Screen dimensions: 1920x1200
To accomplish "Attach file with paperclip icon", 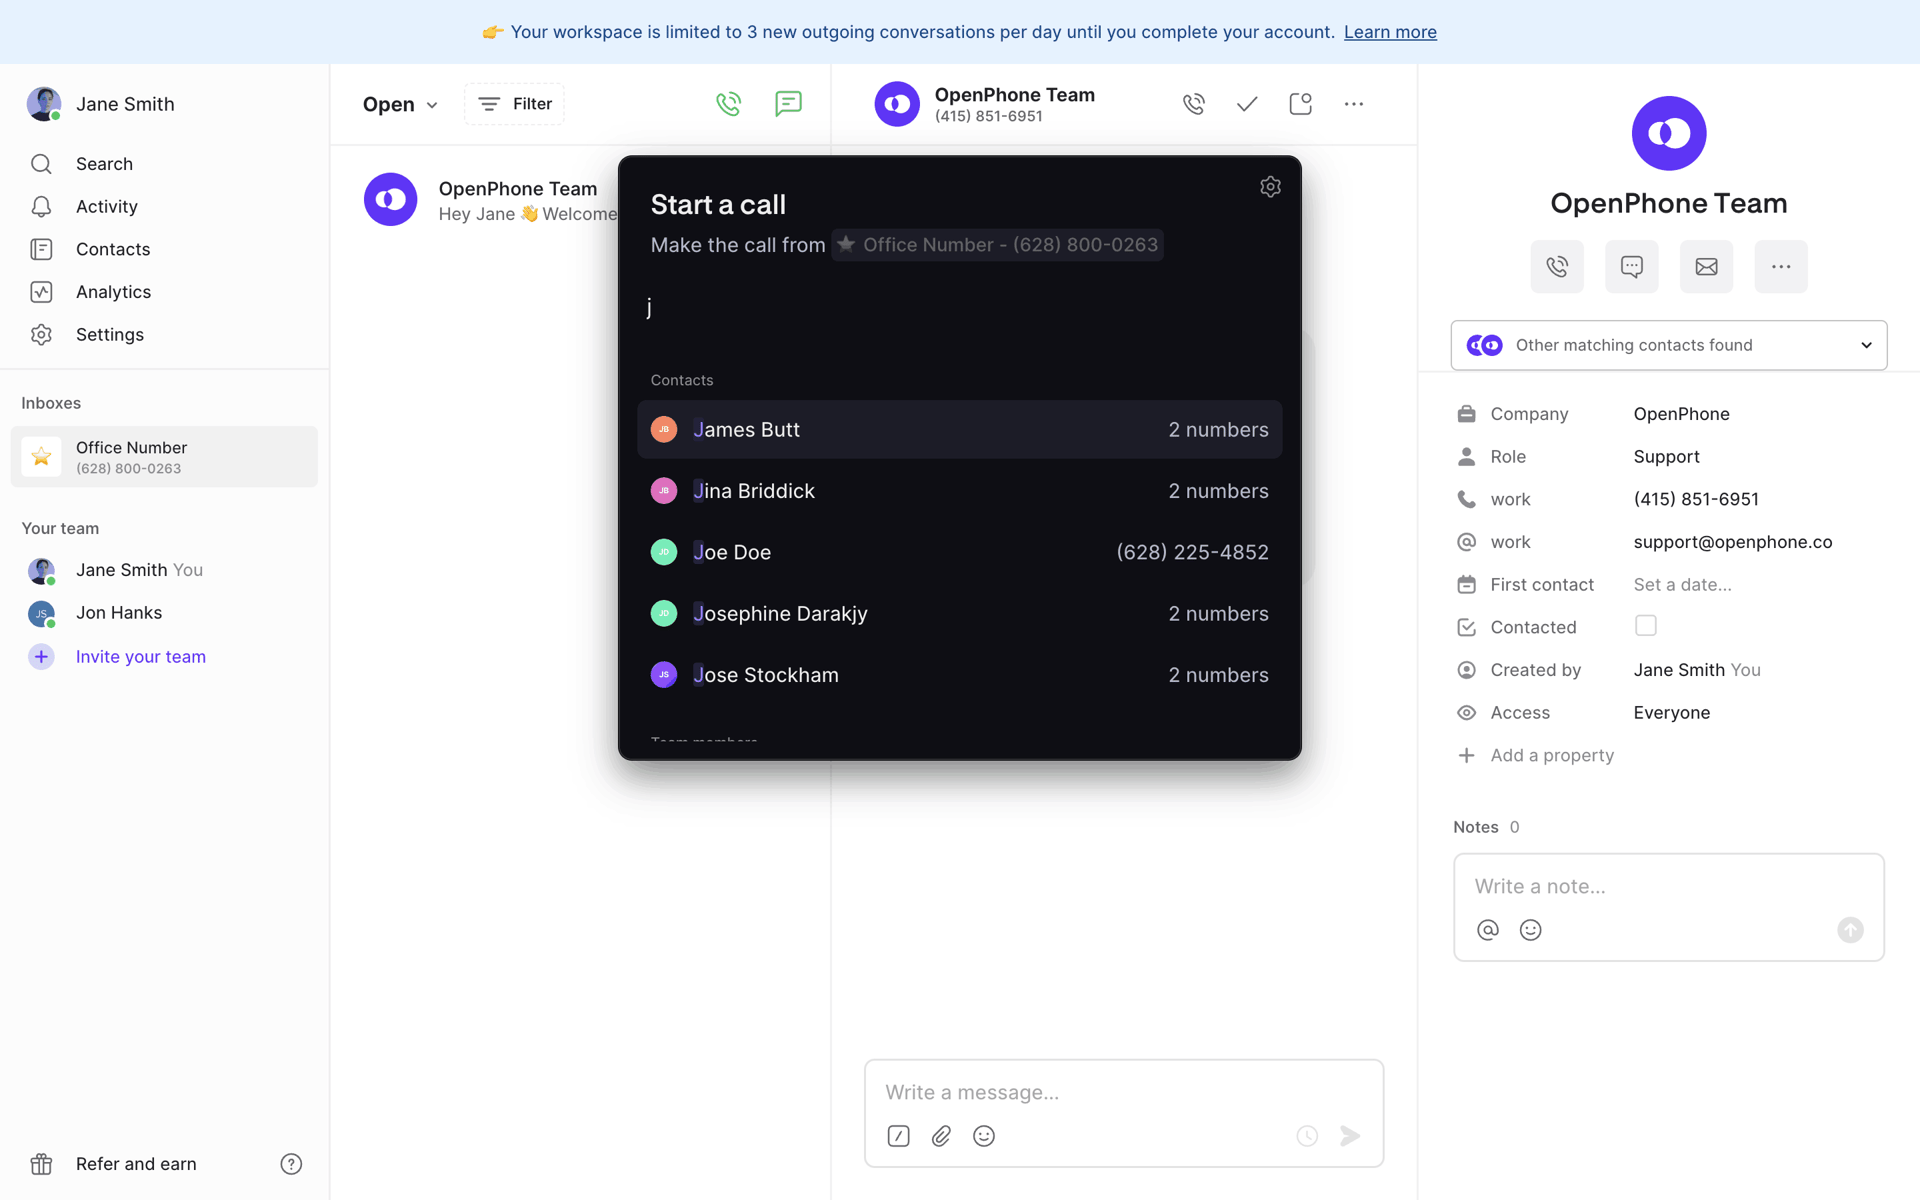I will pos(941,1136).
